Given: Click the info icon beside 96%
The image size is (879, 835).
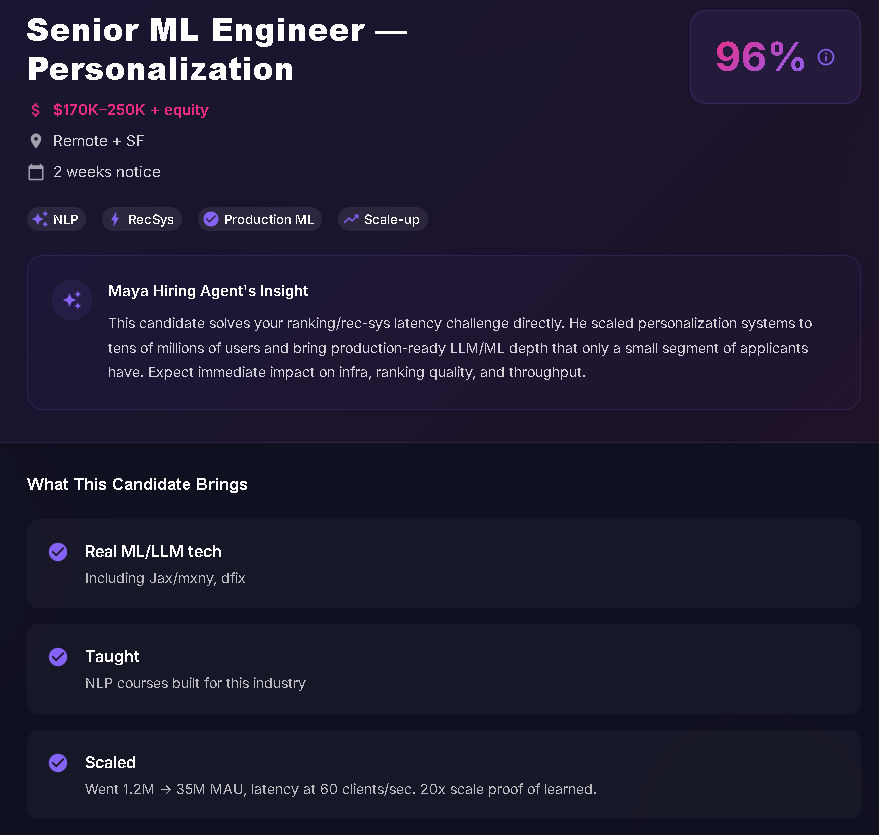Looking at the screenshot, I should click(826, 57).
